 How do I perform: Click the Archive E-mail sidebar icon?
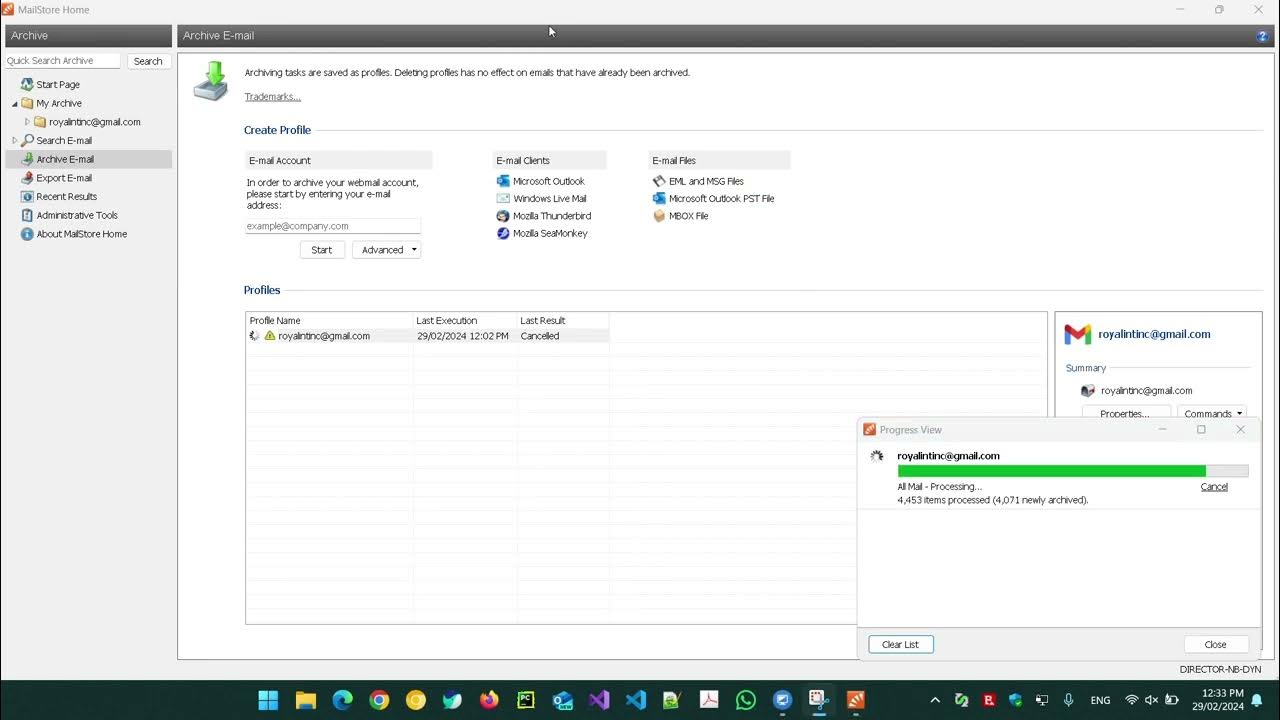pyautogui.click(x=27, y=159)
